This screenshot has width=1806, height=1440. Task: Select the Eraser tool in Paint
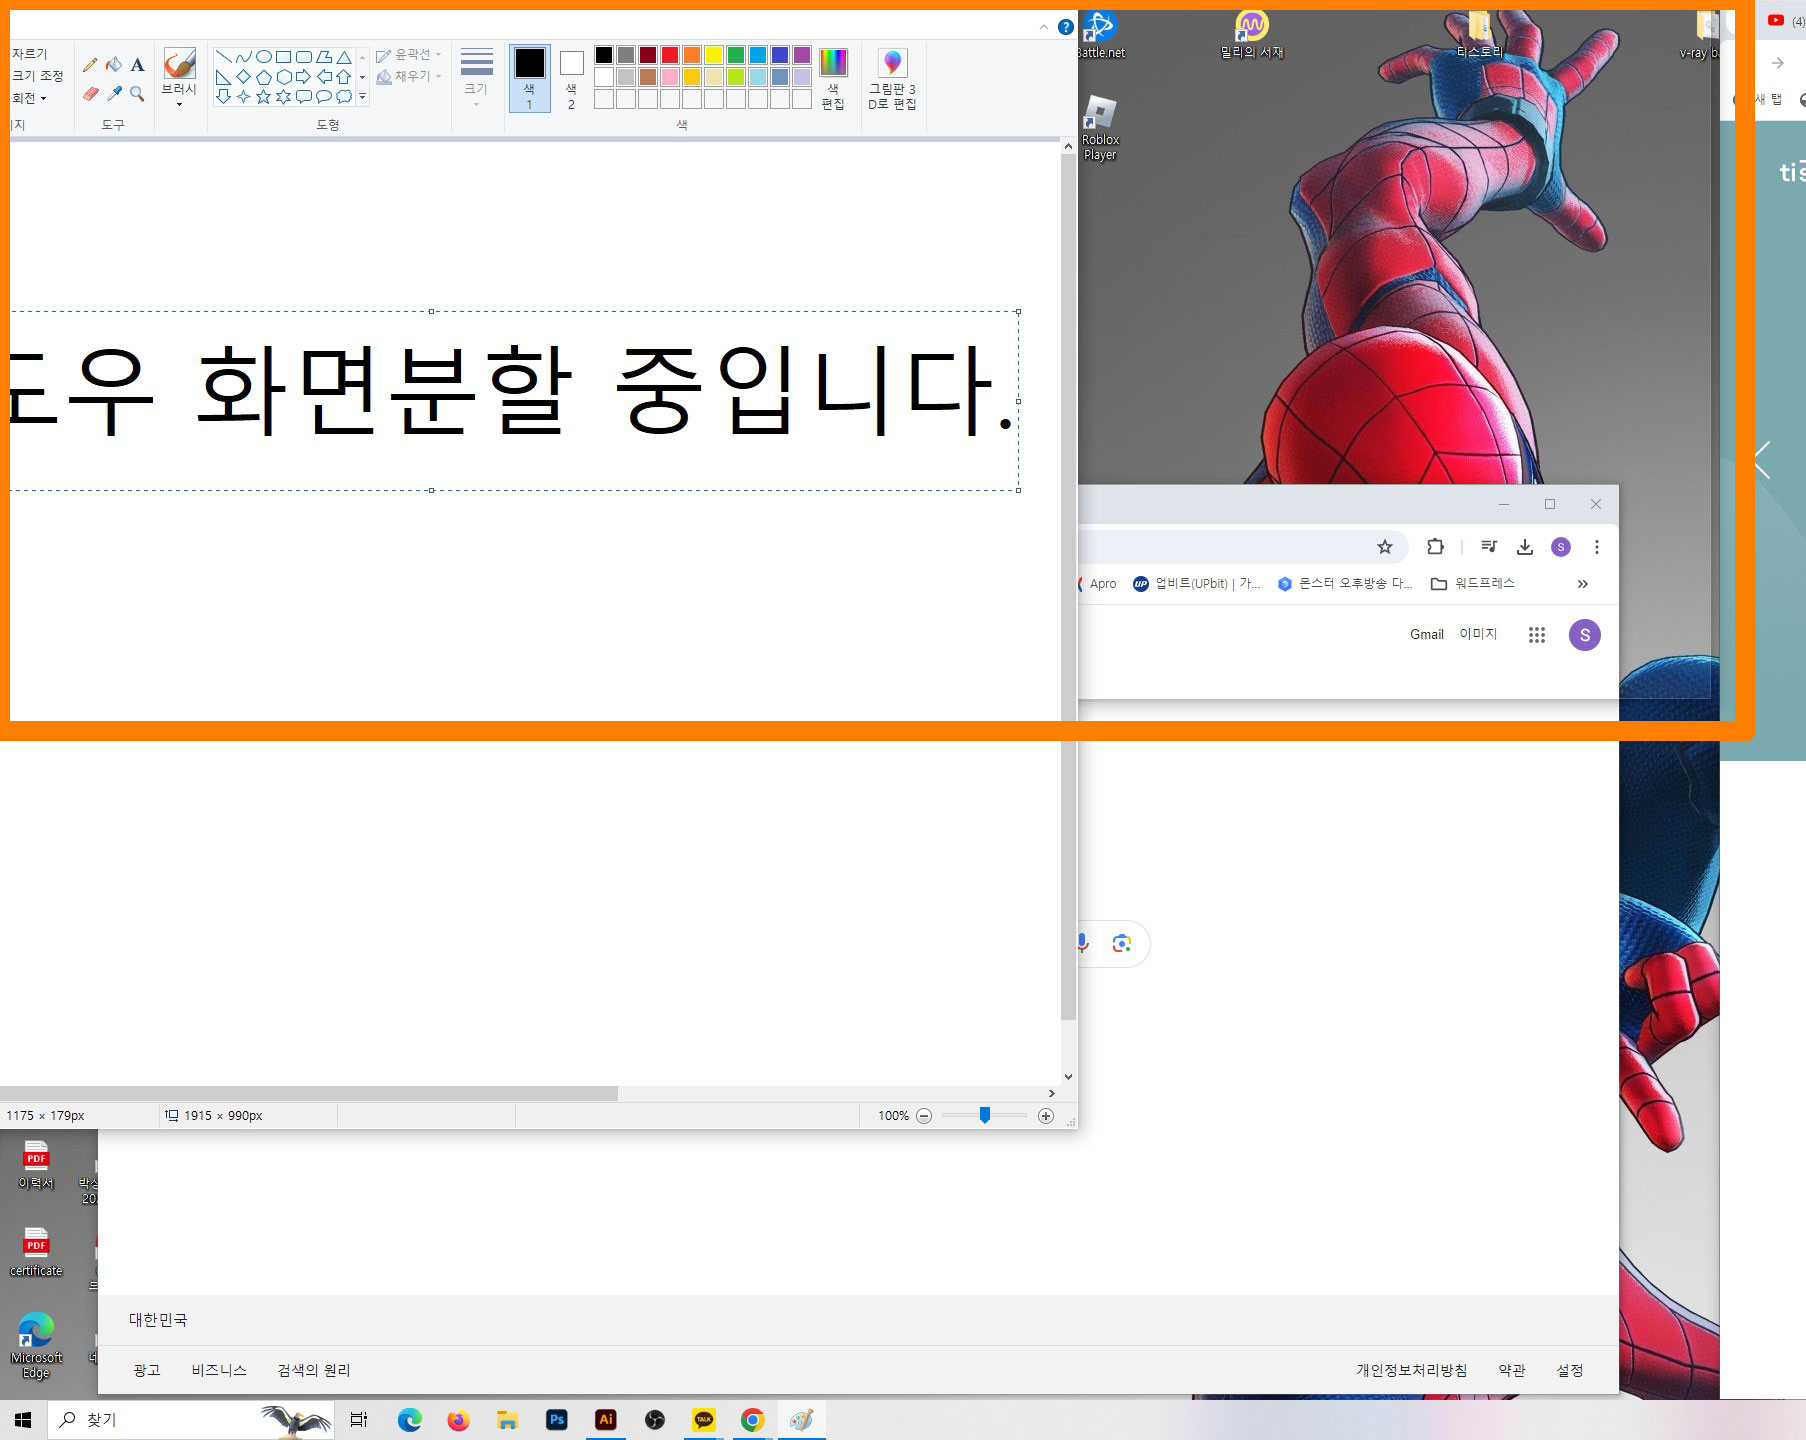point(90,94)
